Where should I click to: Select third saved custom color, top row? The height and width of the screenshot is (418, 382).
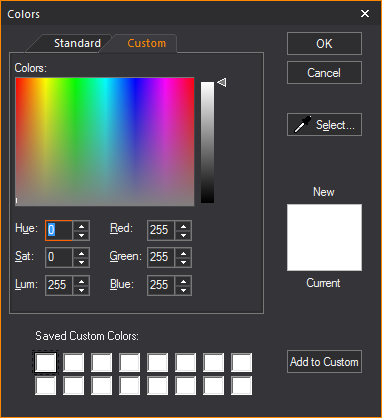point(102,362)
